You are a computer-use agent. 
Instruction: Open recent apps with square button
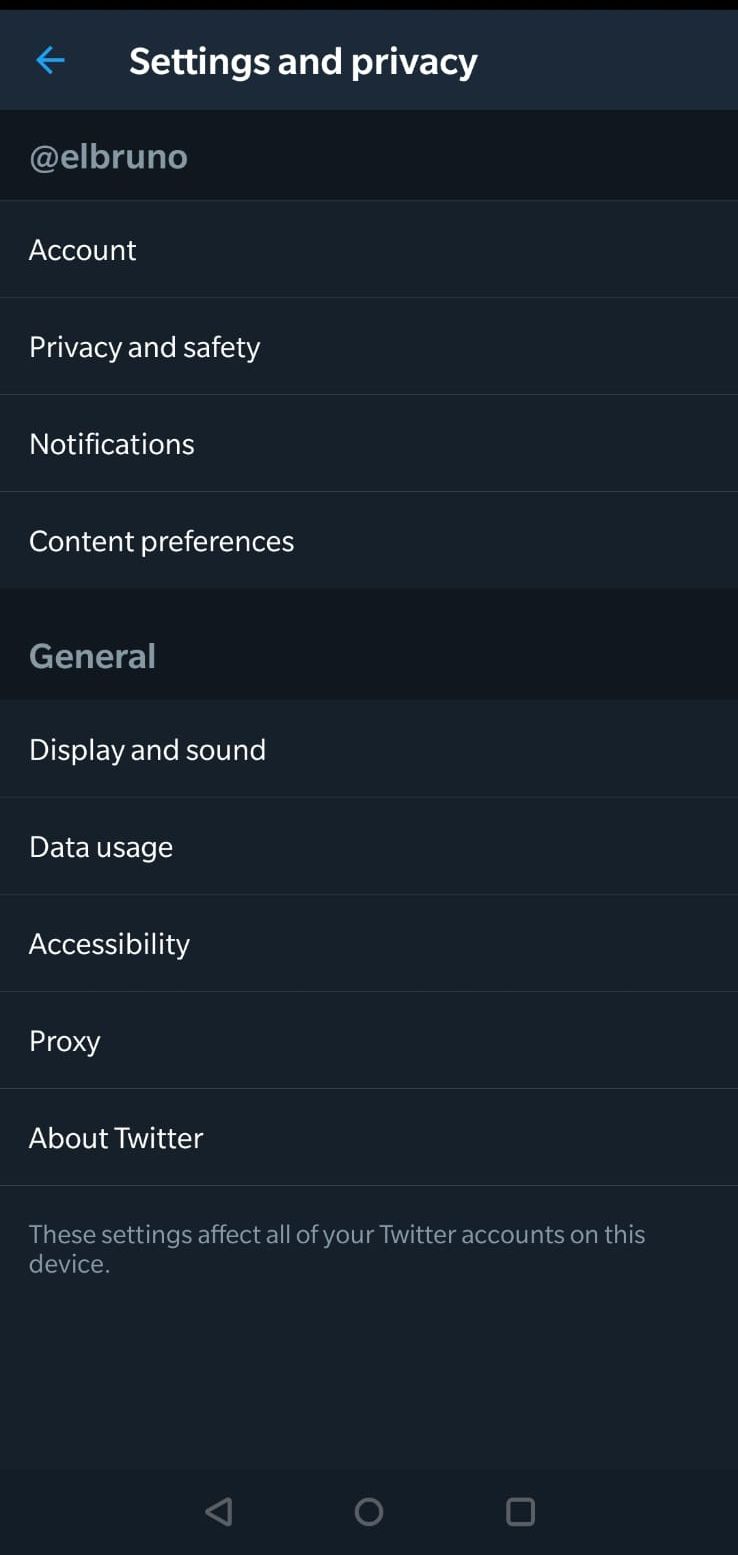click(520, 1511)
